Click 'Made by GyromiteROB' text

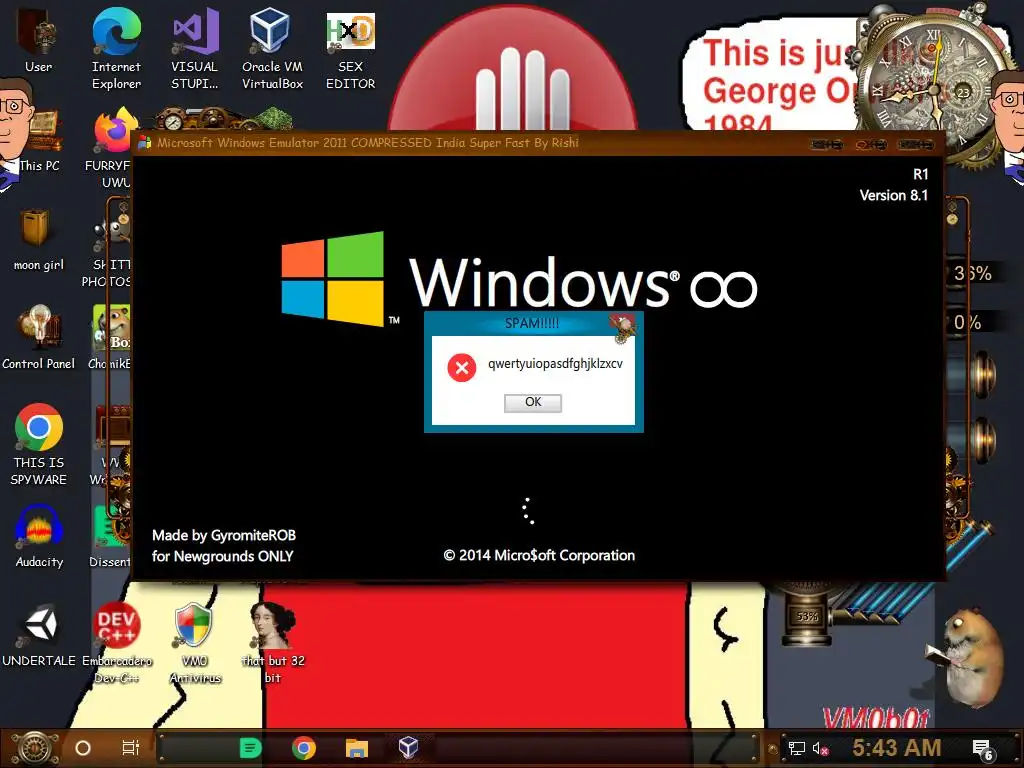(224, 536)
